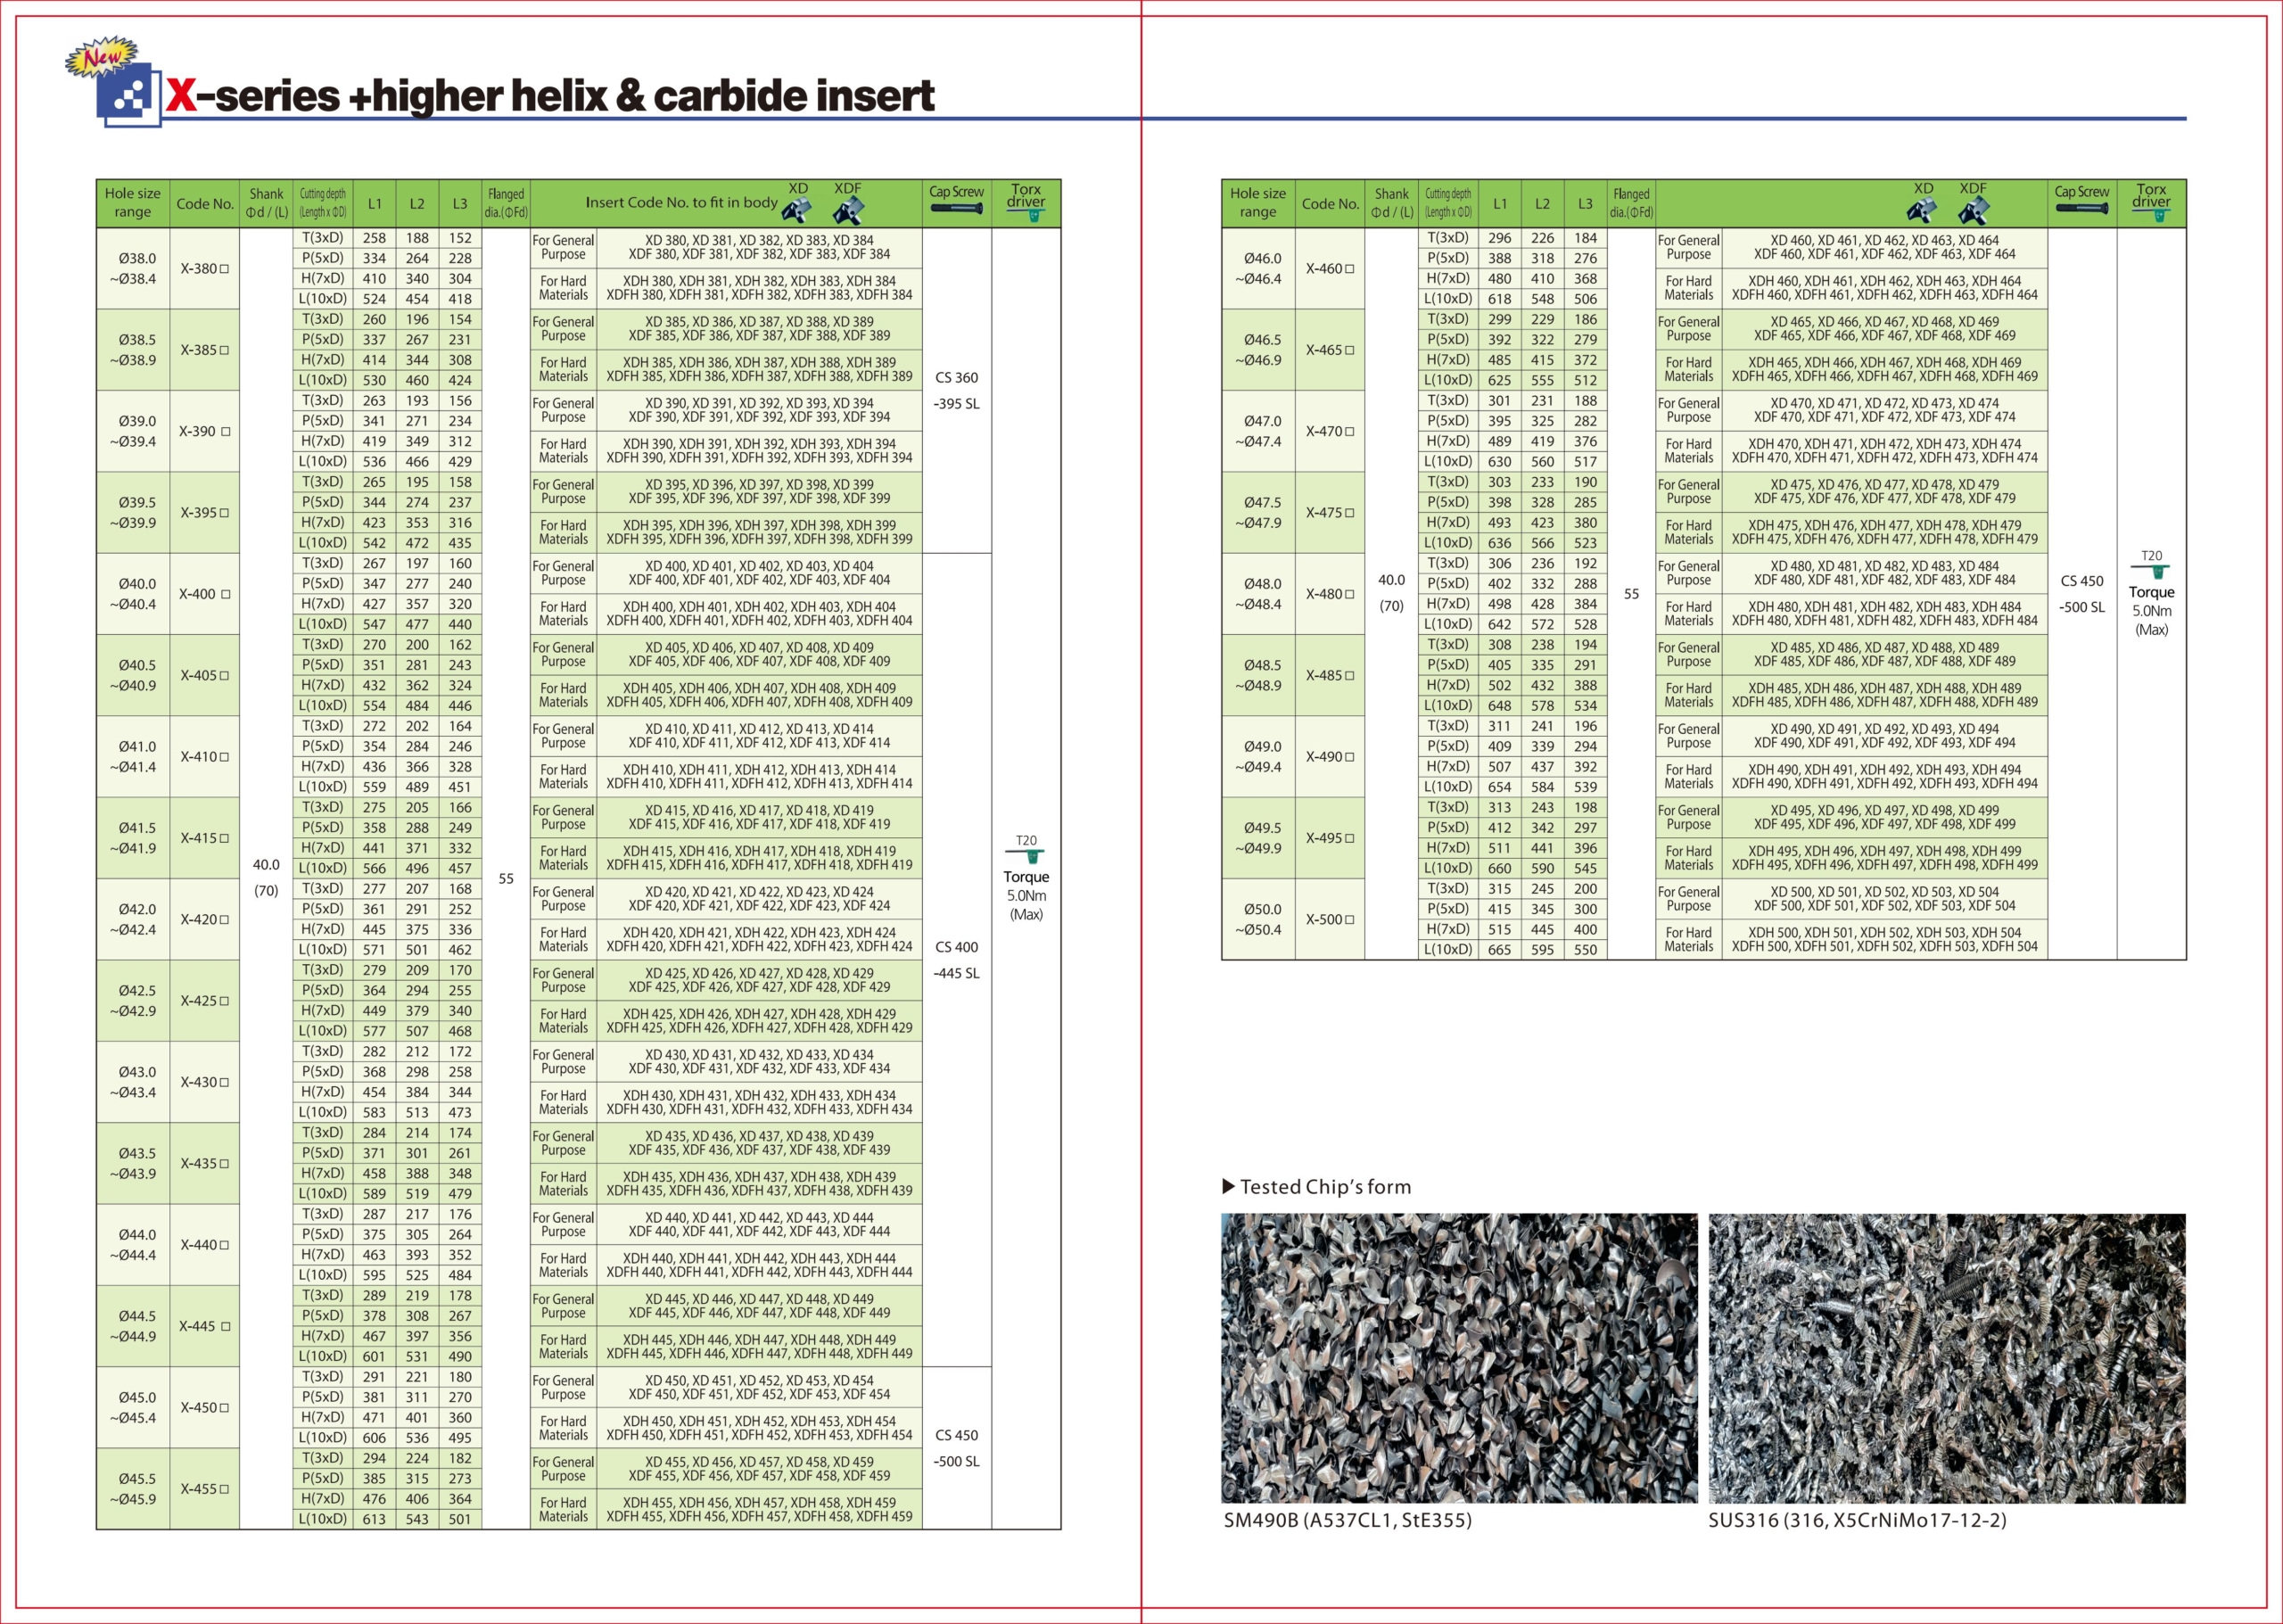Click shank 40.0 (70) cell in left table
2283x1624 pixels.
point(266,878)
